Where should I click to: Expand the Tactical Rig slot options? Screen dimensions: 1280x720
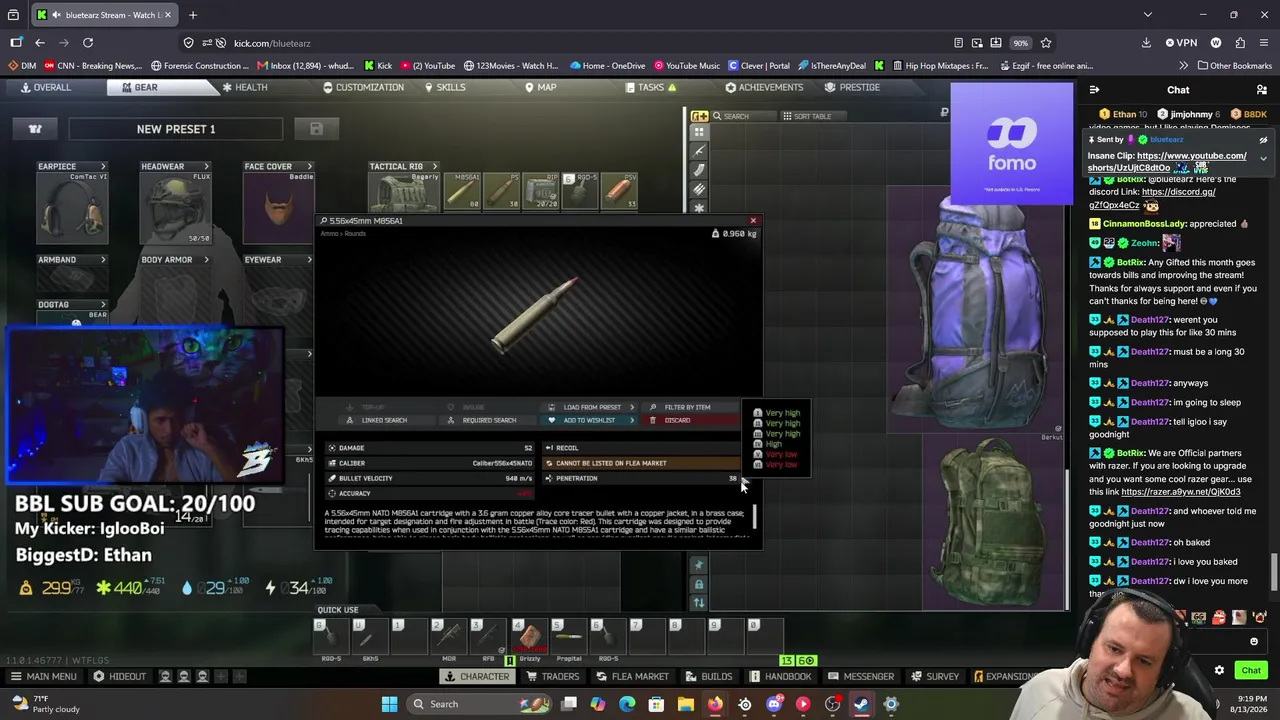click(434, 166)
